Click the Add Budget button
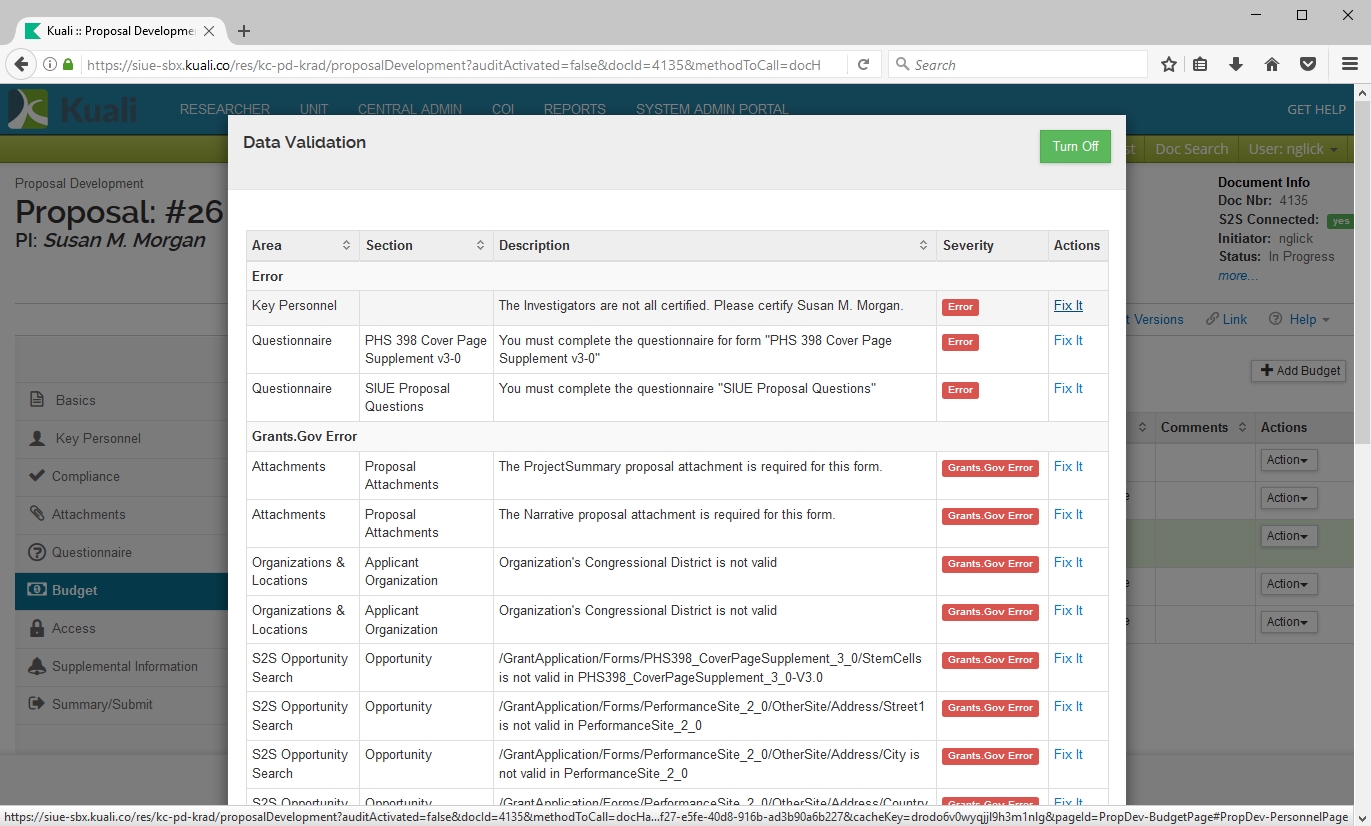Viewport: 1371px width, 826px height. (x=1298, y=370)
